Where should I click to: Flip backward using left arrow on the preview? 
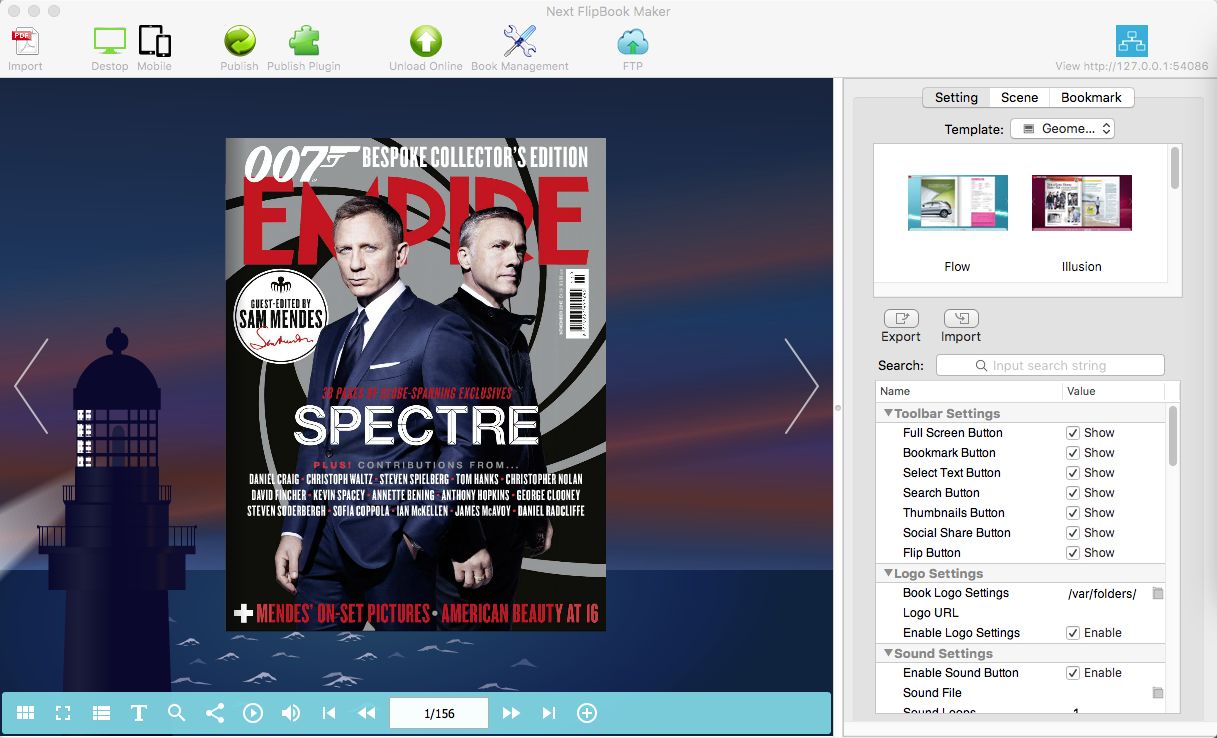[31, 386]
